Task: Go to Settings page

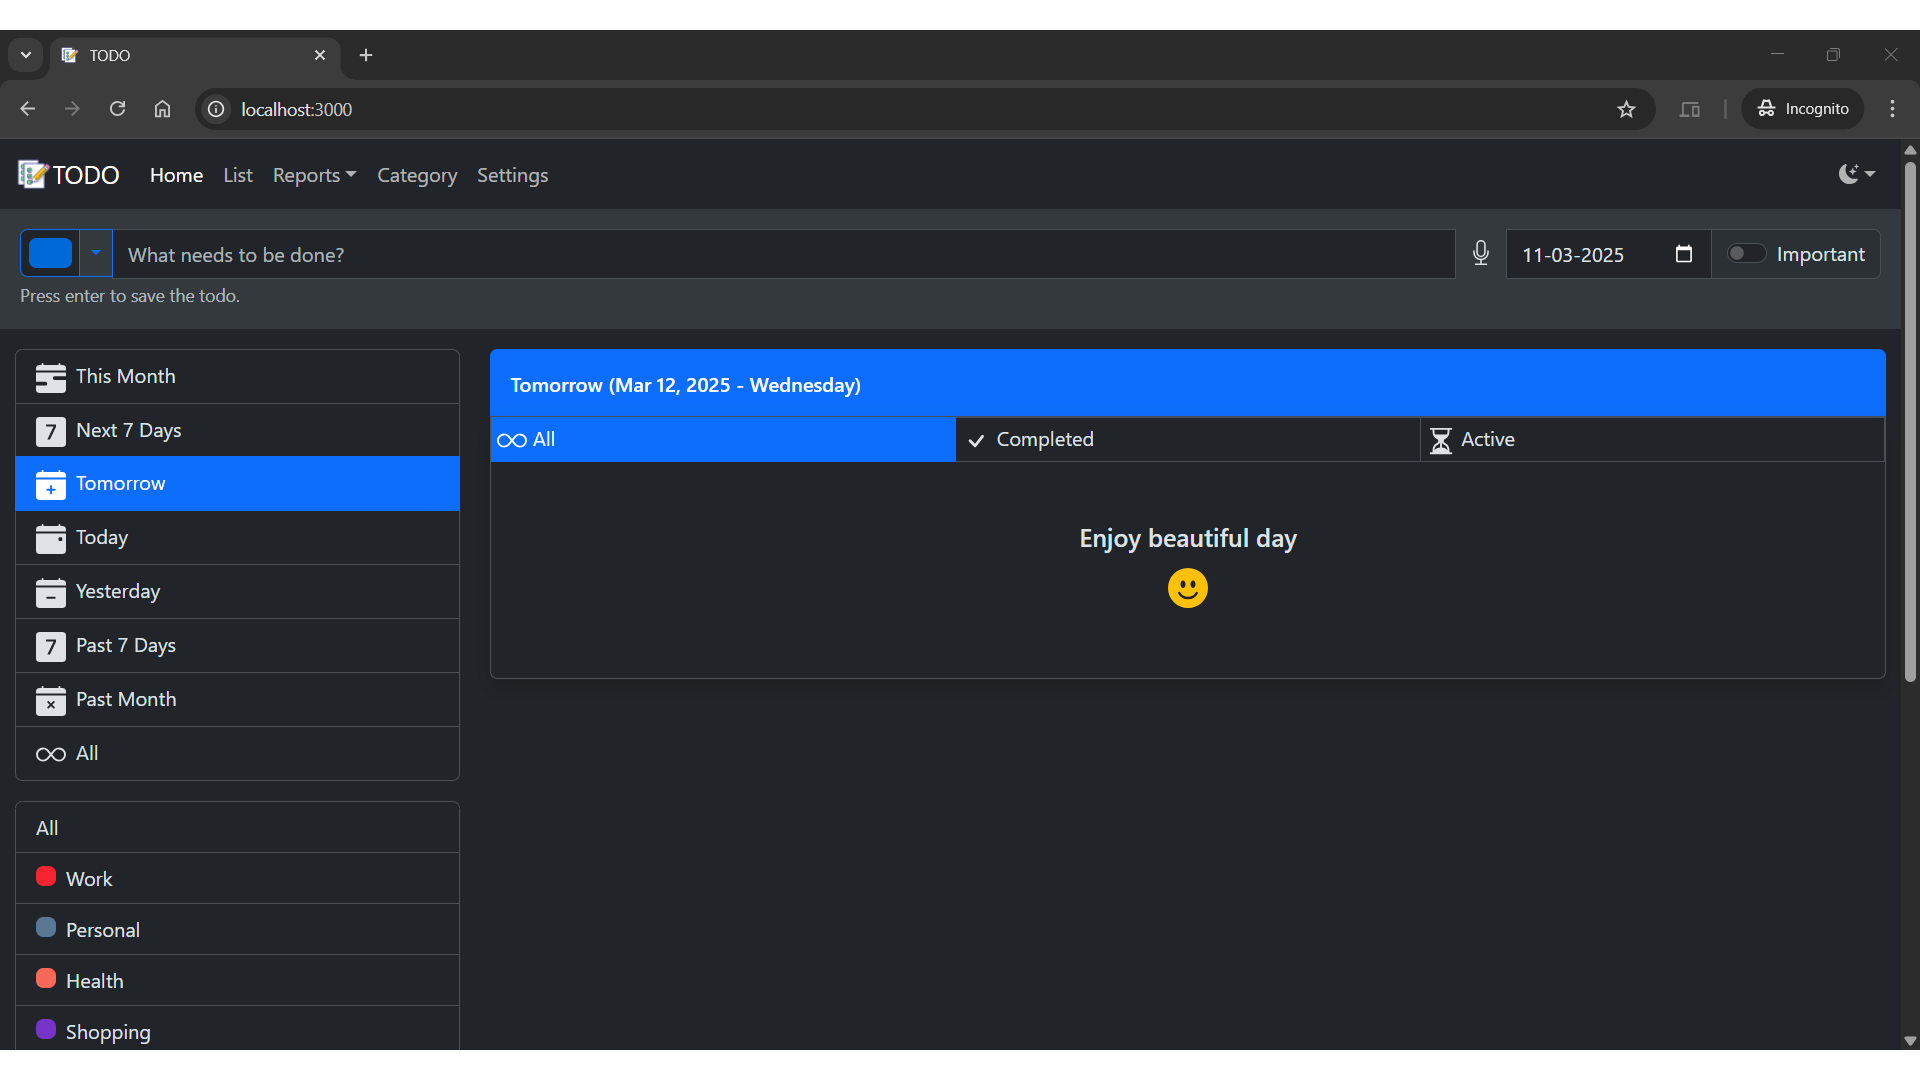Action: coord(512,175)
